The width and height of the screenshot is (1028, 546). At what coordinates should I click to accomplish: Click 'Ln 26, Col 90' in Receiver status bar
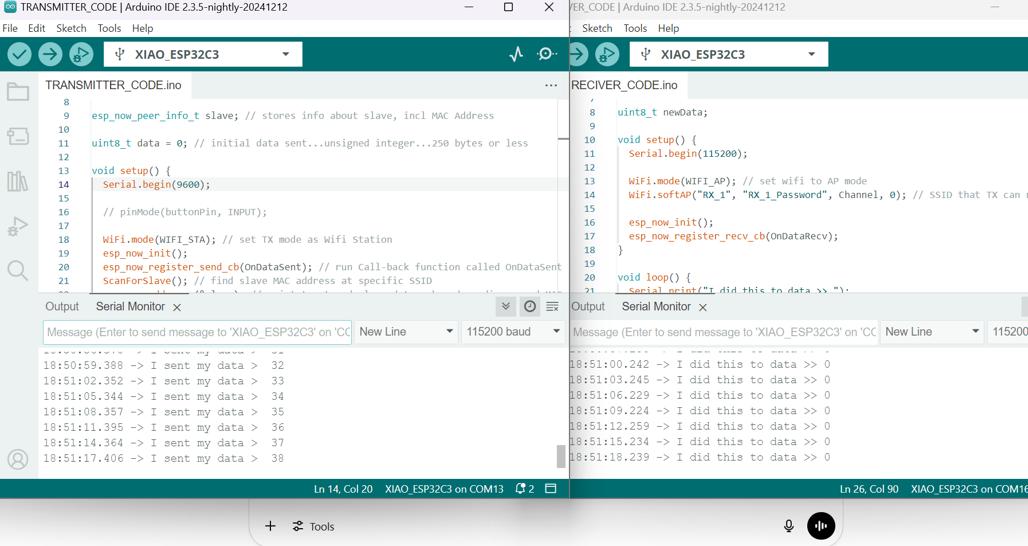869,489
